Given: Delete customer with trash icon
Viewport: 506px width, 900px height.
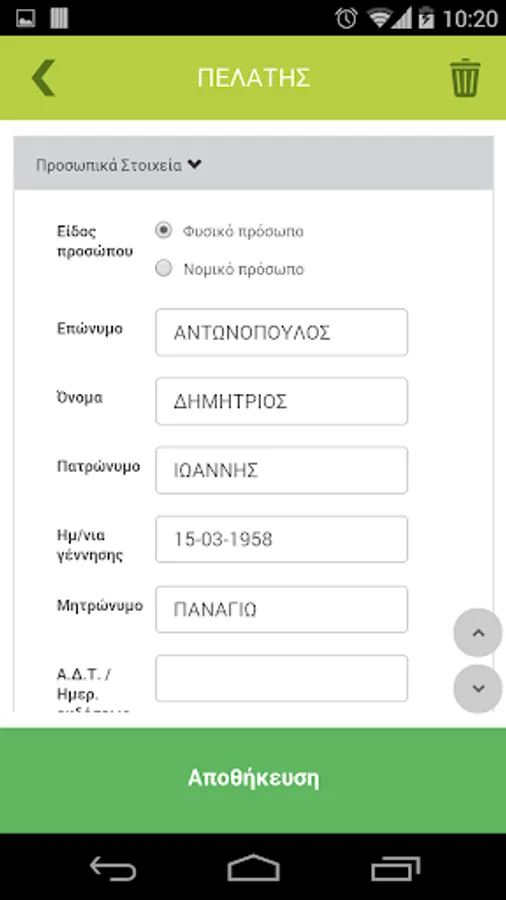Looking at the screenshot, I should click(x=465, y=77).
